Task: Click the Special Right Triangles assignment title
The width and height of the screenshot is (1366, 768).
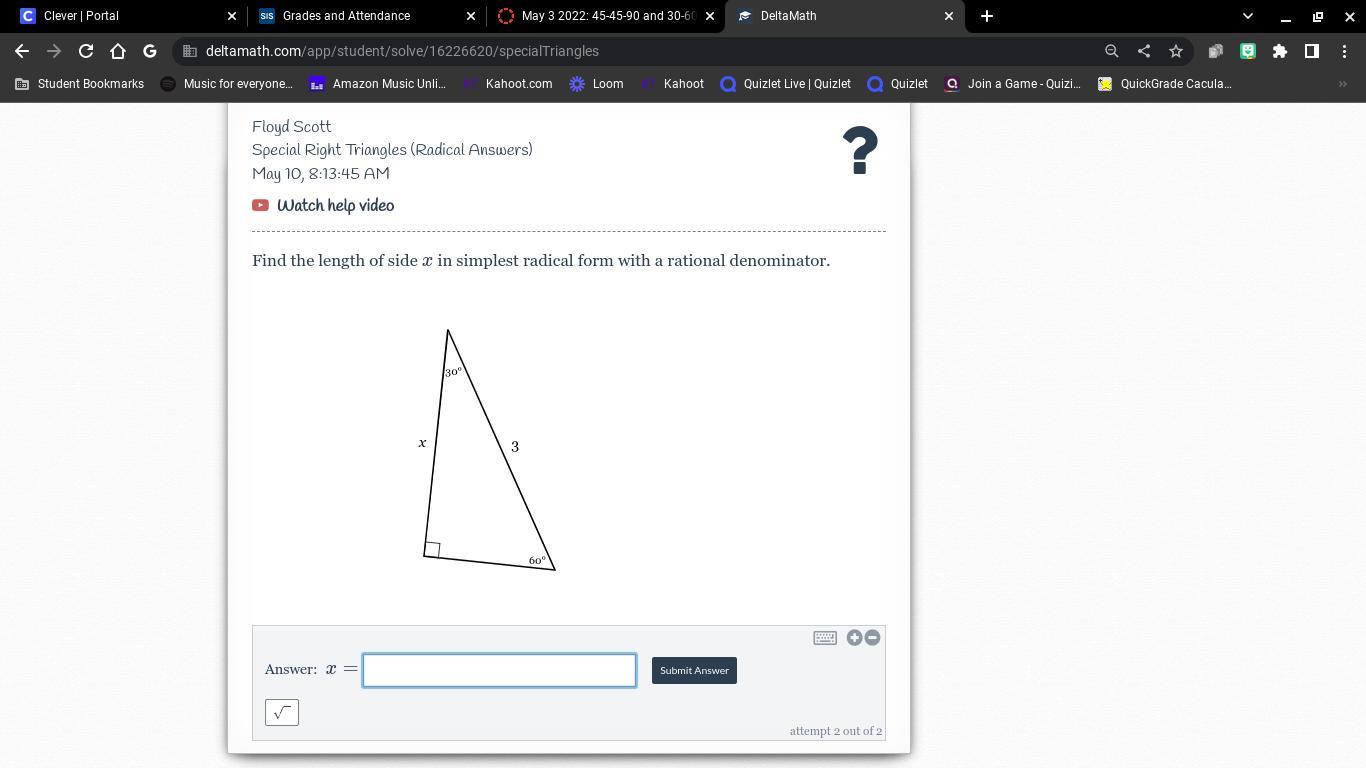Action: (x=392, y=150)
